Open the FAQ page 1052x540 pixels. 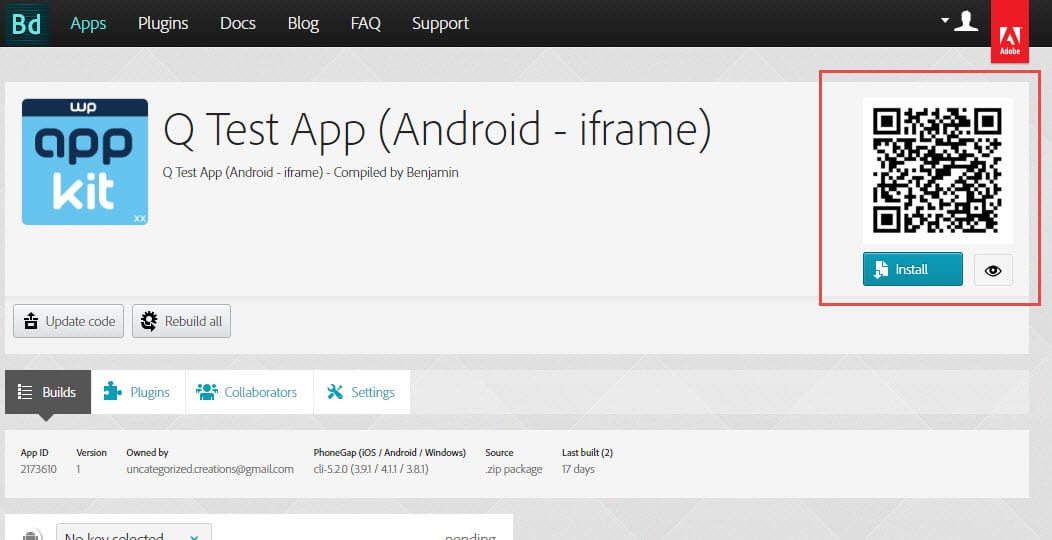pos(366,23)
